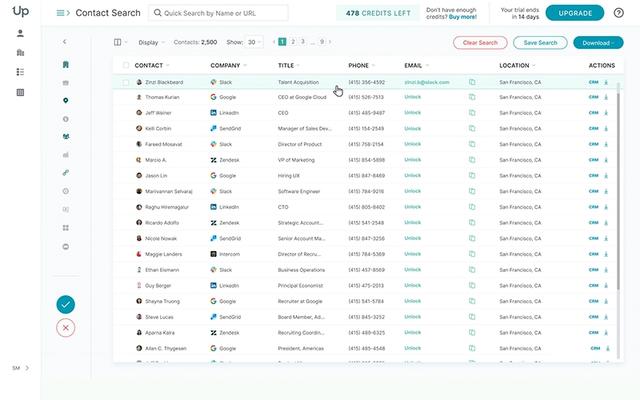Select the location pin filter icon
This screenshot has height=400, width=640.
(66, 100)
